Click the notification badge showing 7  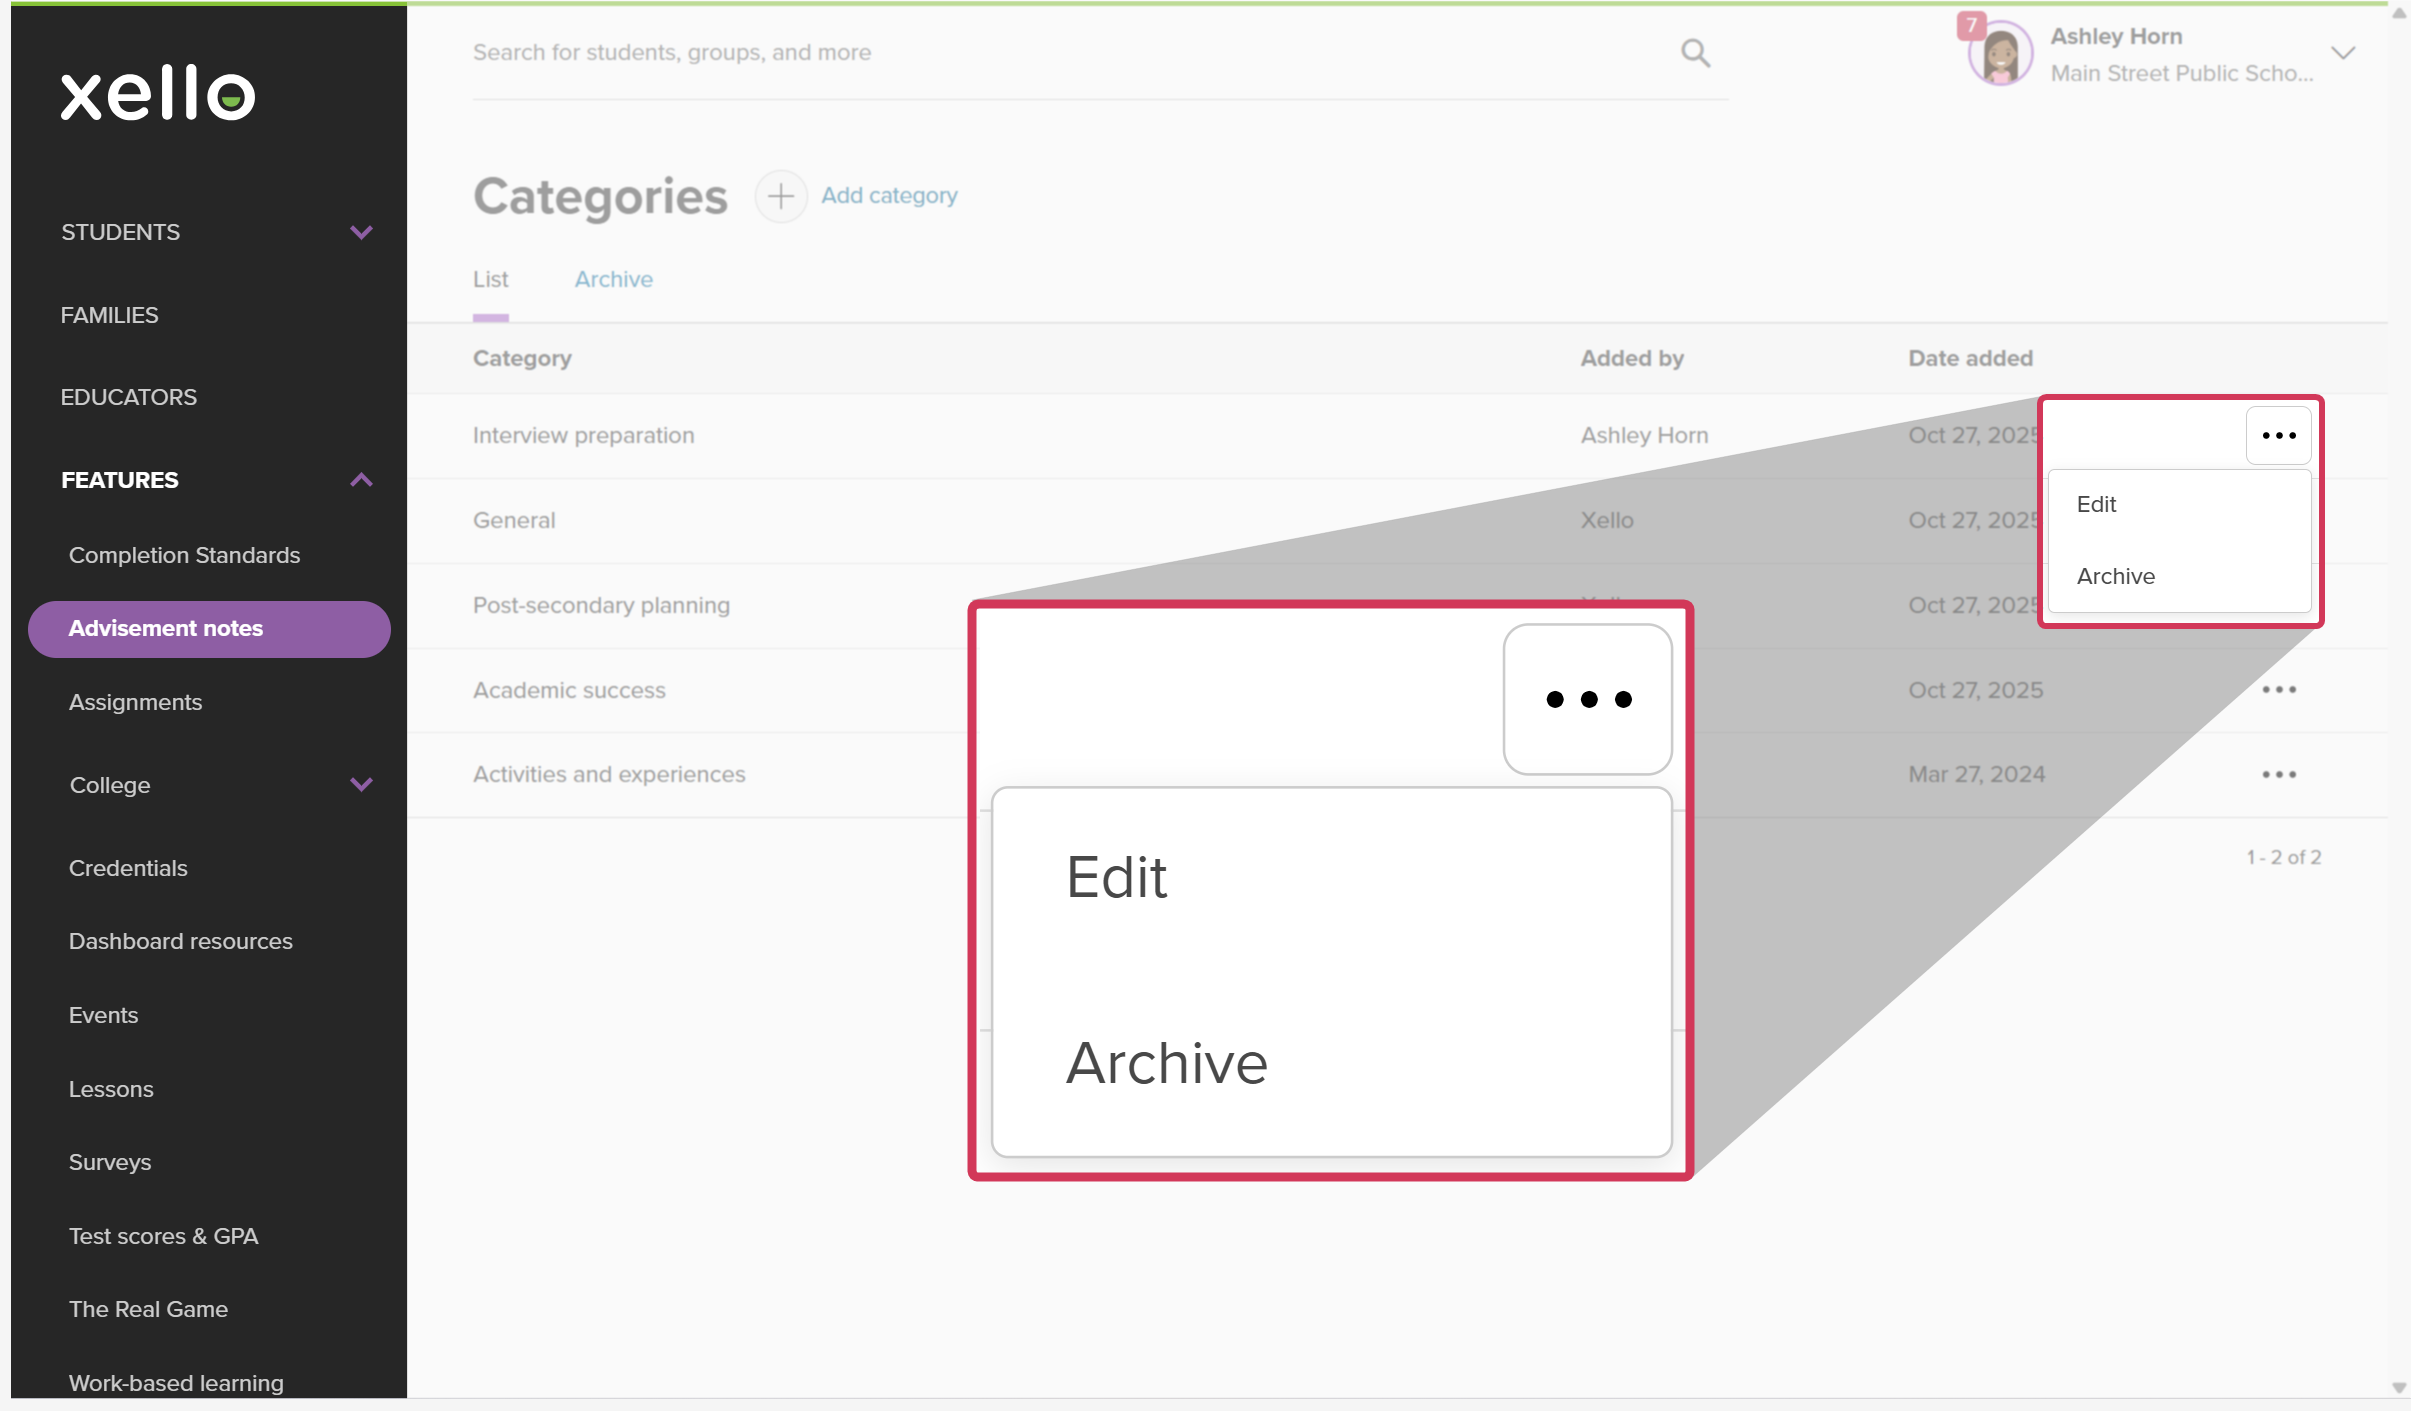[x=1970, y=25]
